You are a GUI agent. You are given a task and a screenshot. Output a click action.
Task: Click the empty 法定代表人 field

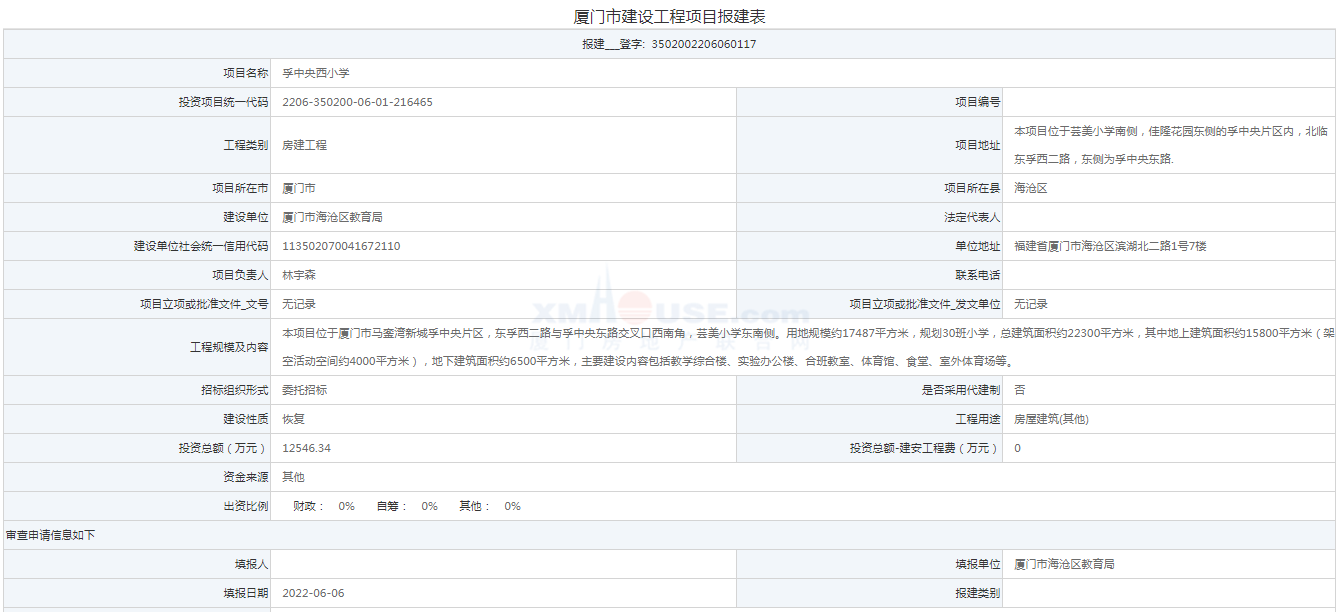(1170, 217)
